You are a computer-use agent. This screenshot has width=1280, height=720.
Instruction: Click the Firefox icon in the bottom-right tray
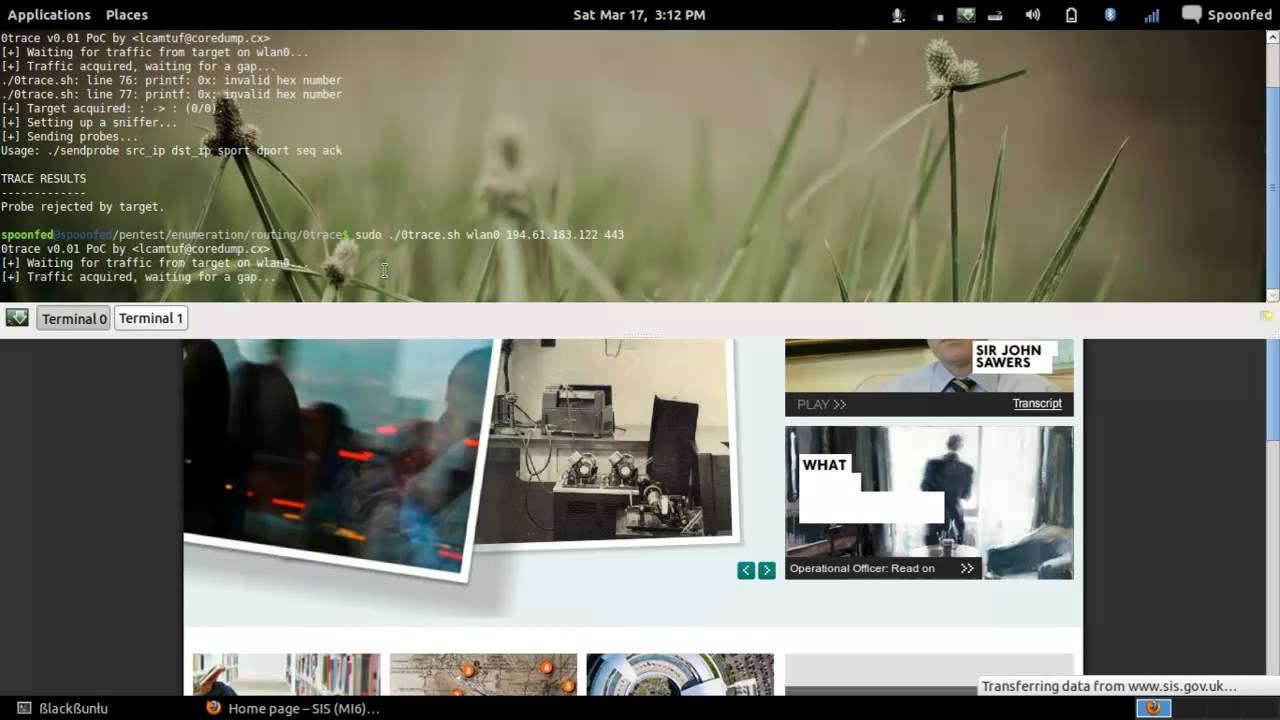coord(1153,708)
